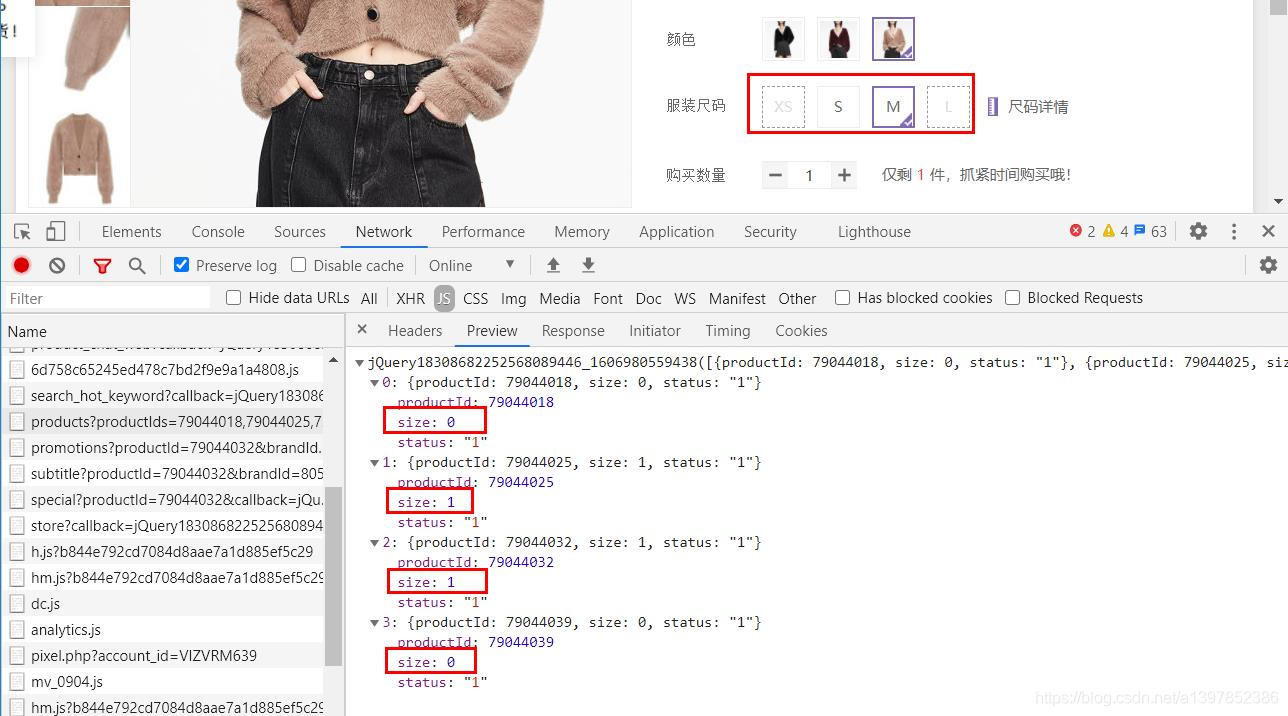Show the request Cookies tab

coord(801,330)
